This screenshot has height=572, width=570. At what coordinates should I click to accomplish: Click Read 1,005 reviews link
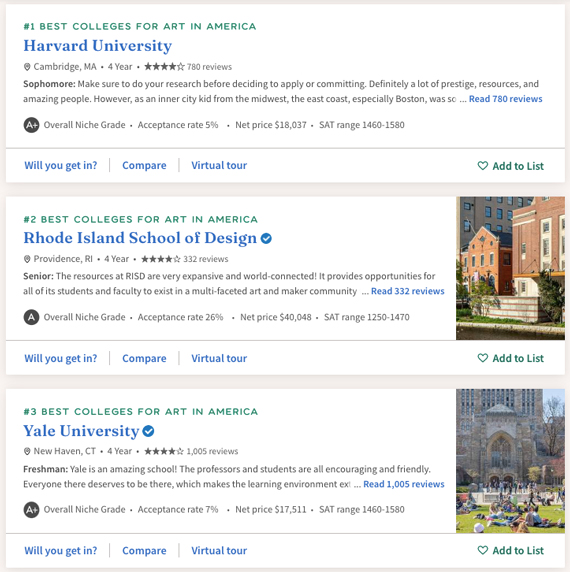point(404,484)
